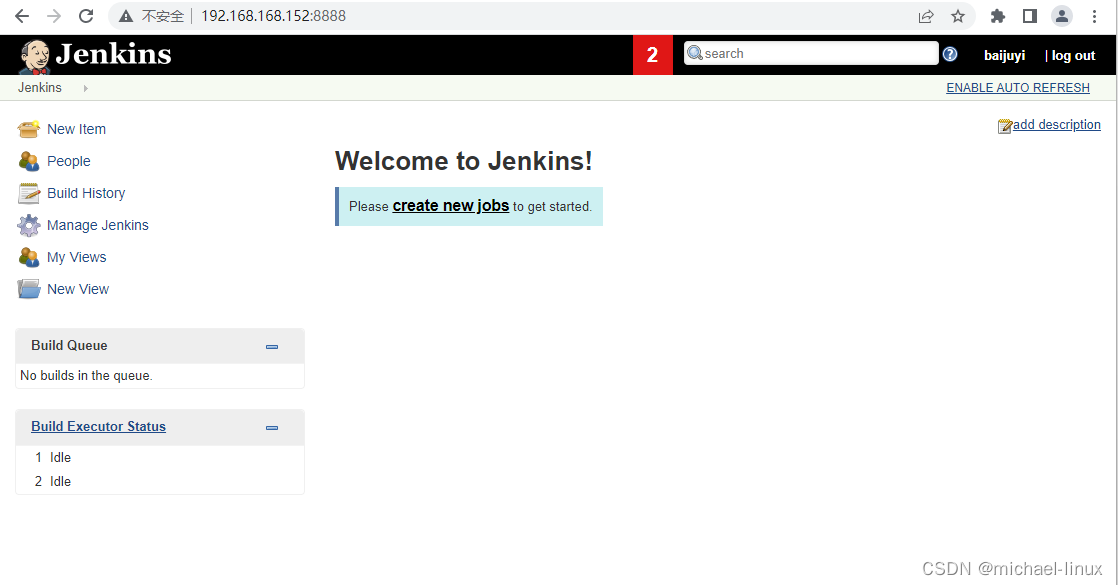
Task: Click the share page icon in address bar
Action: (x=925, y=16)
